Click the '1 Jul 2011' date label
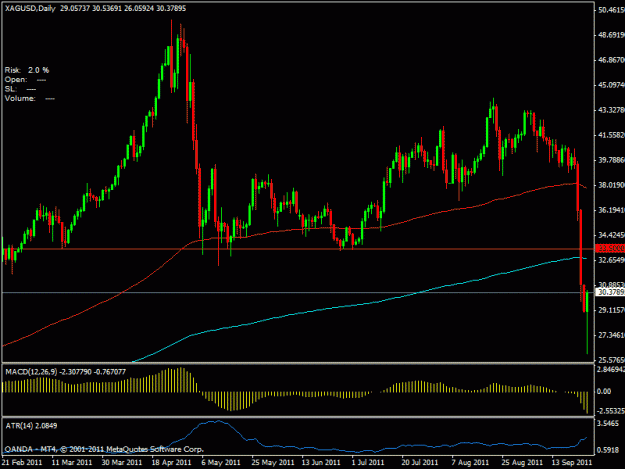Screen dimensions: 625x469 pyautogui.click(x=368, y=462)
